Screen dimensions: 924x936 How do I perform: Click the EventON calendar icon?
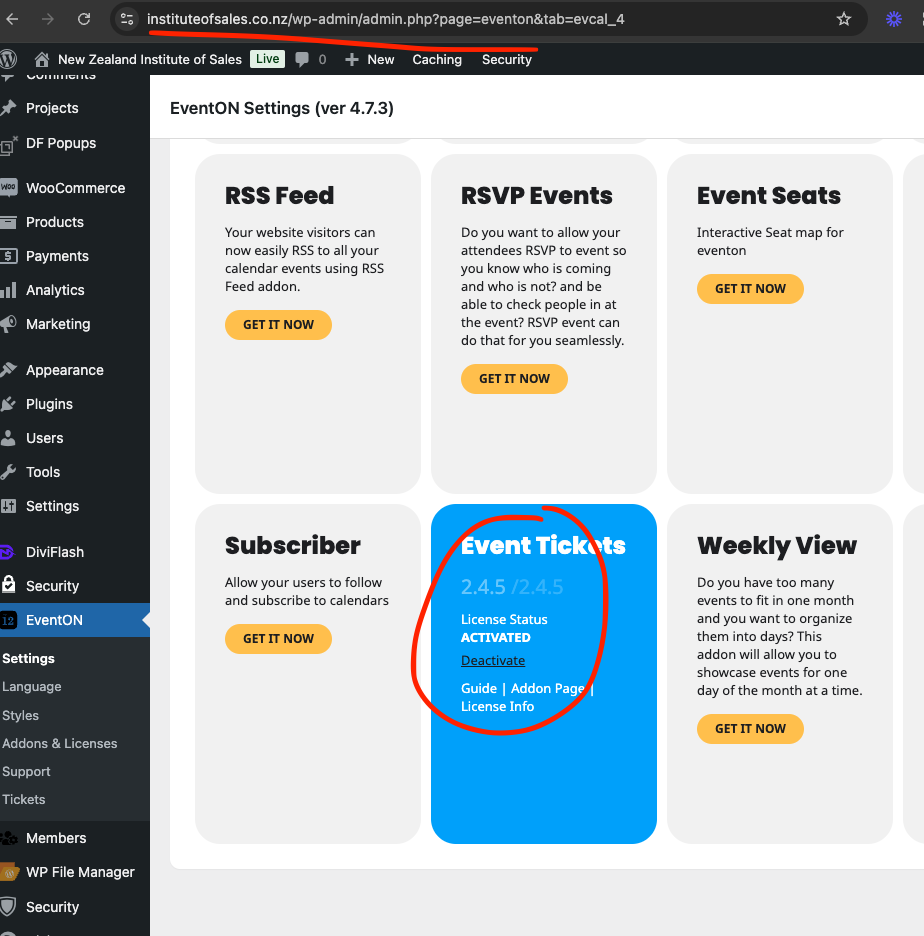[8, 620]
